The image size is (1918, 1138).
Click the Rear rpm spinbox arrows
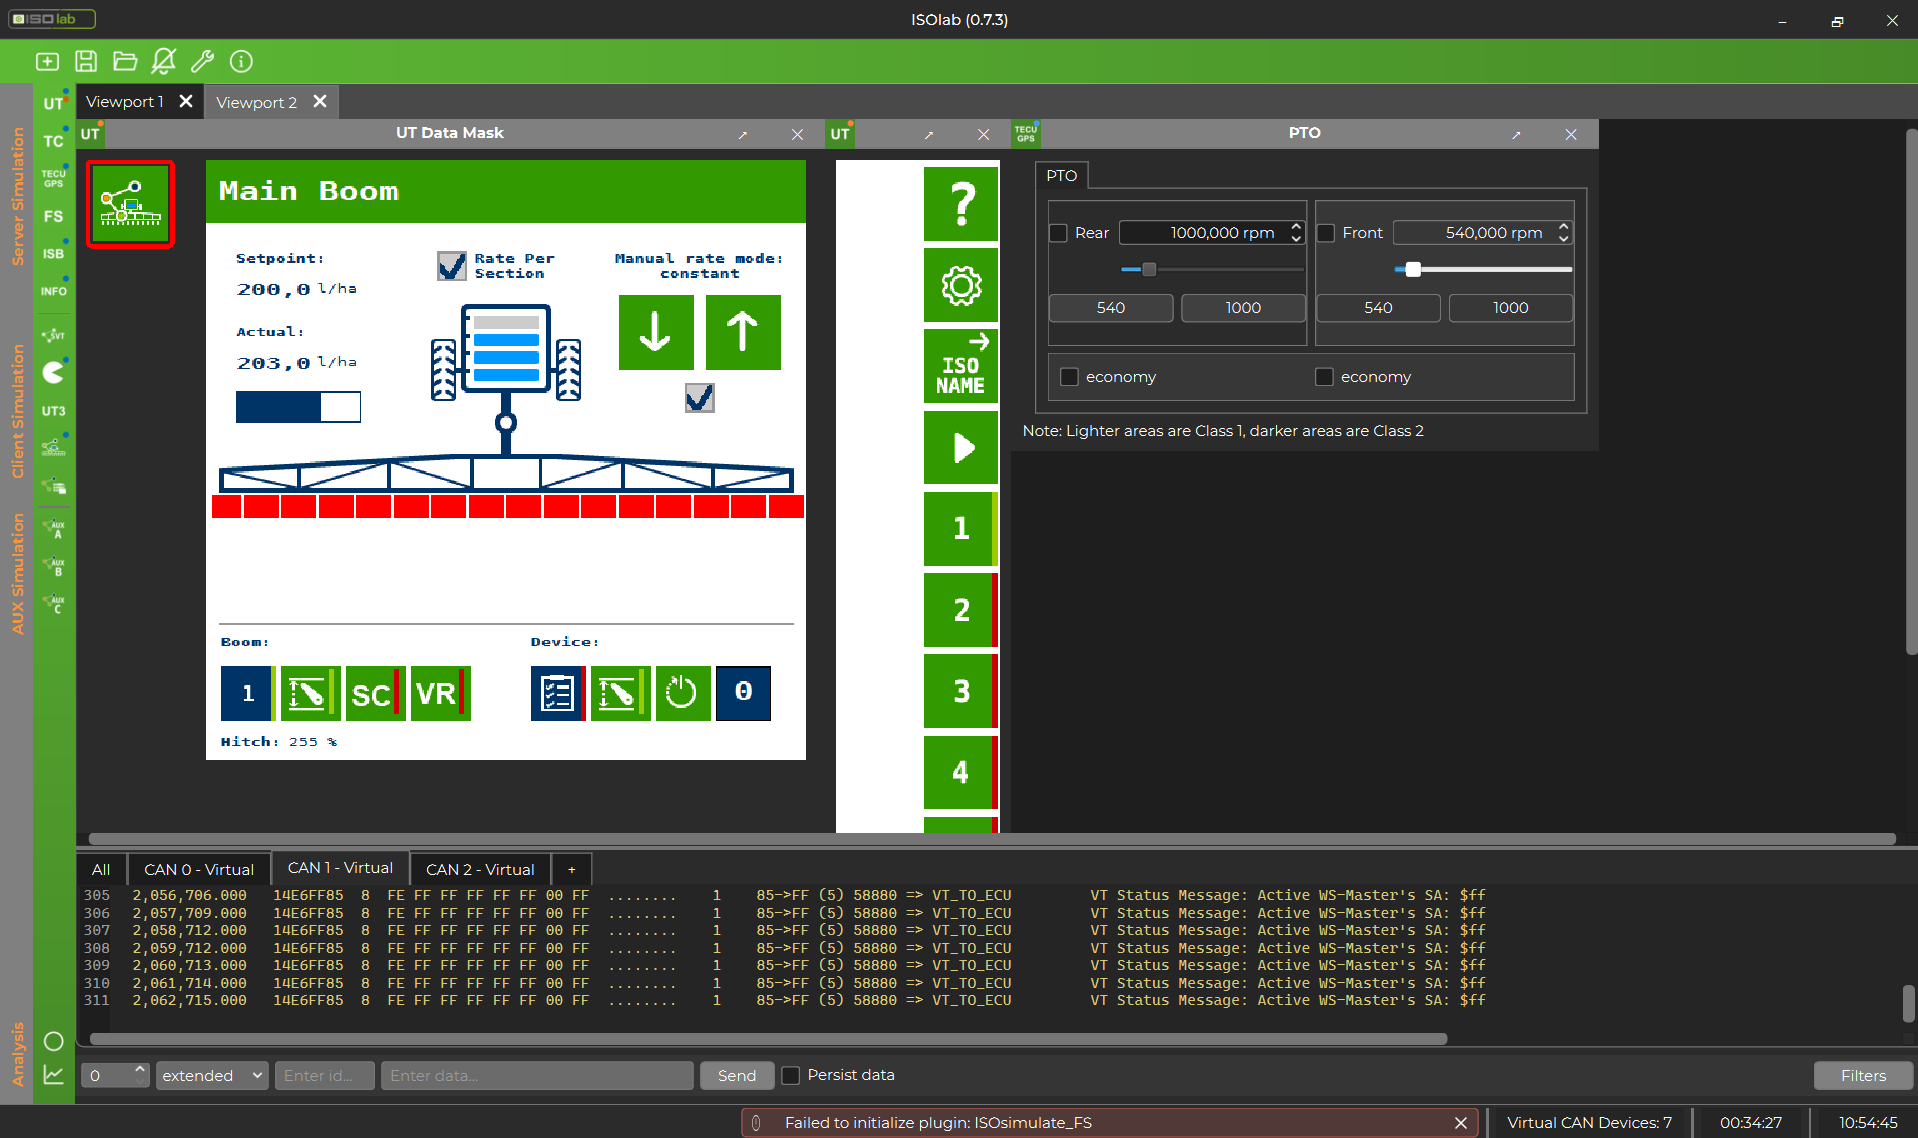pos(1296,232)
